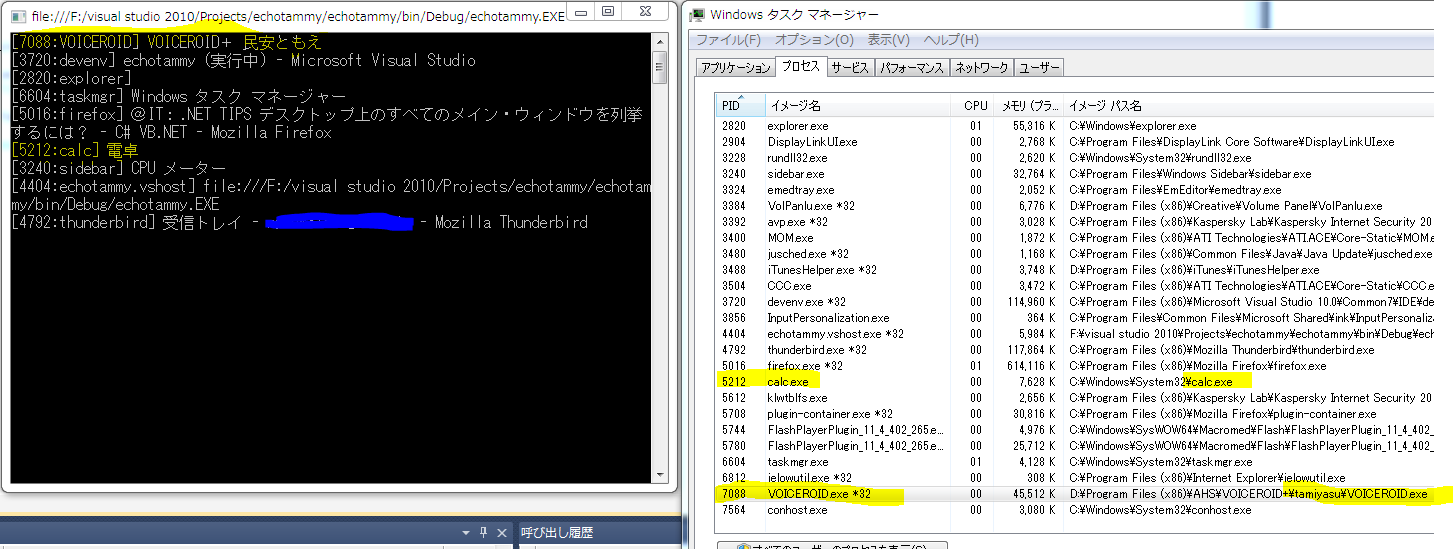Viewport: 1453px width, 549px height.
Task: Select the DisplayLinkUI.exe process row
Action: pos(1084,142)
